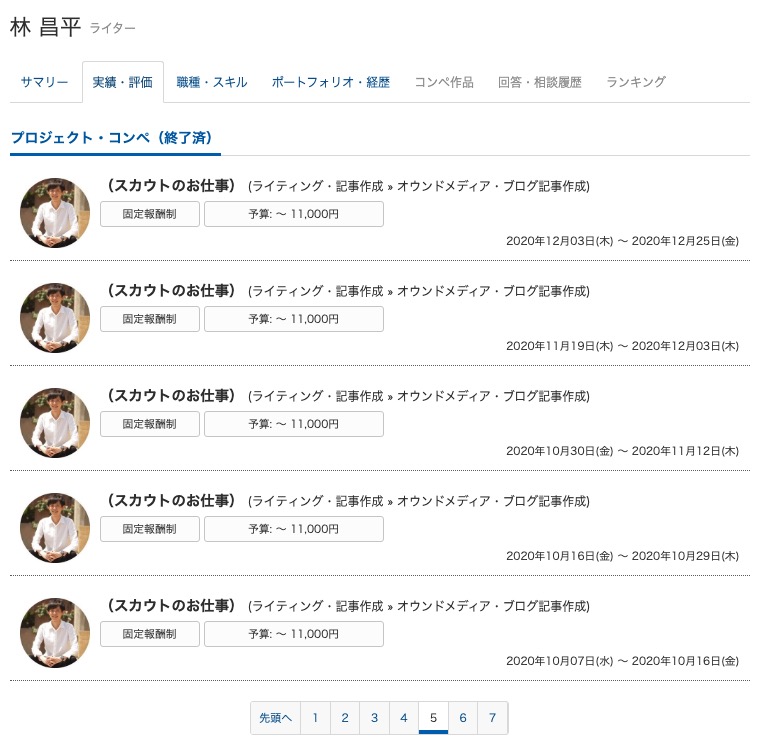
Task: Select the 実績・評価 tab
Action: coord(122,82)
